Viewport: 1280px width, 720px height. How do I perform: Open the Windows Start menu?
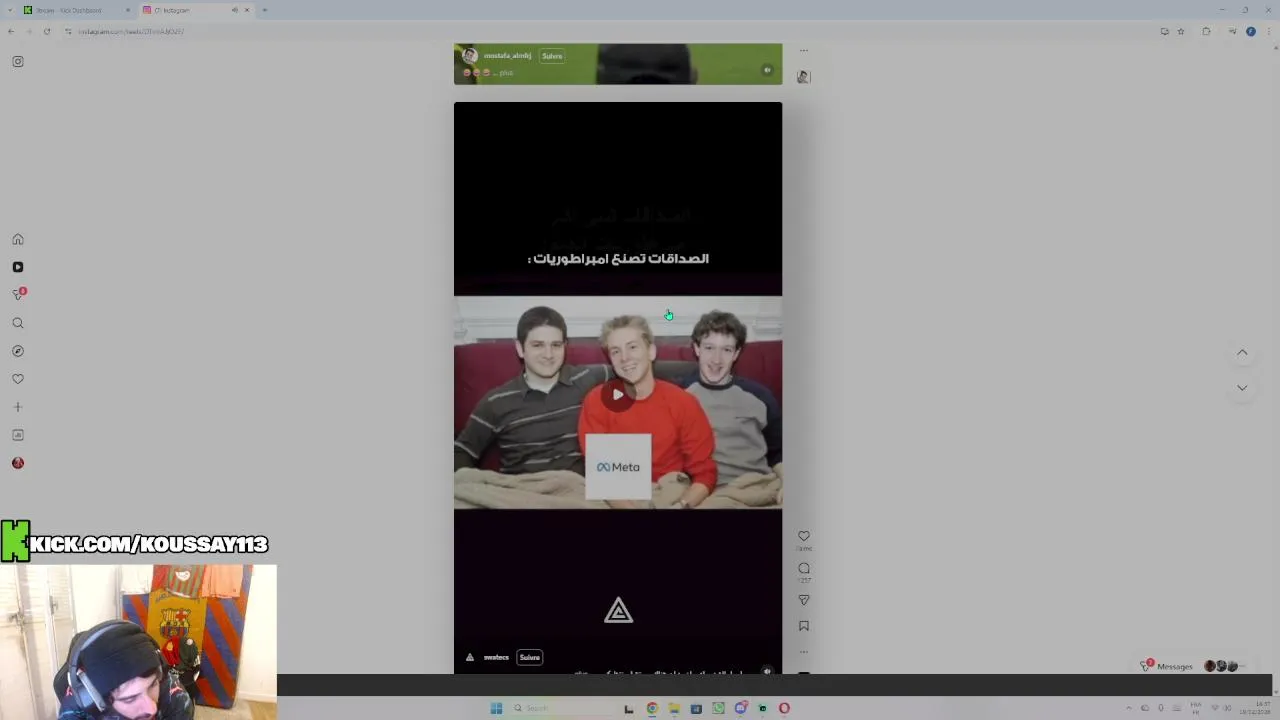496,708
